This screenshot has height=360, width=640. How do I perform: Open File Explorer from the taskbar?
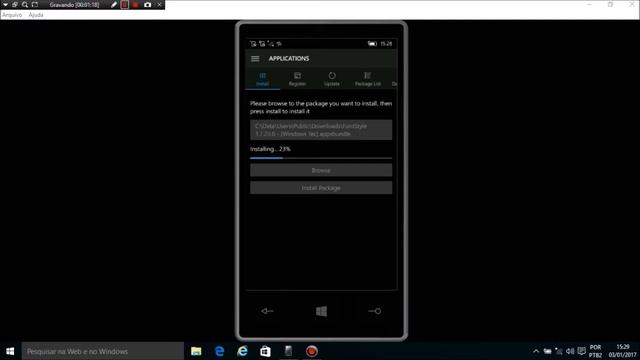point(196,351)
